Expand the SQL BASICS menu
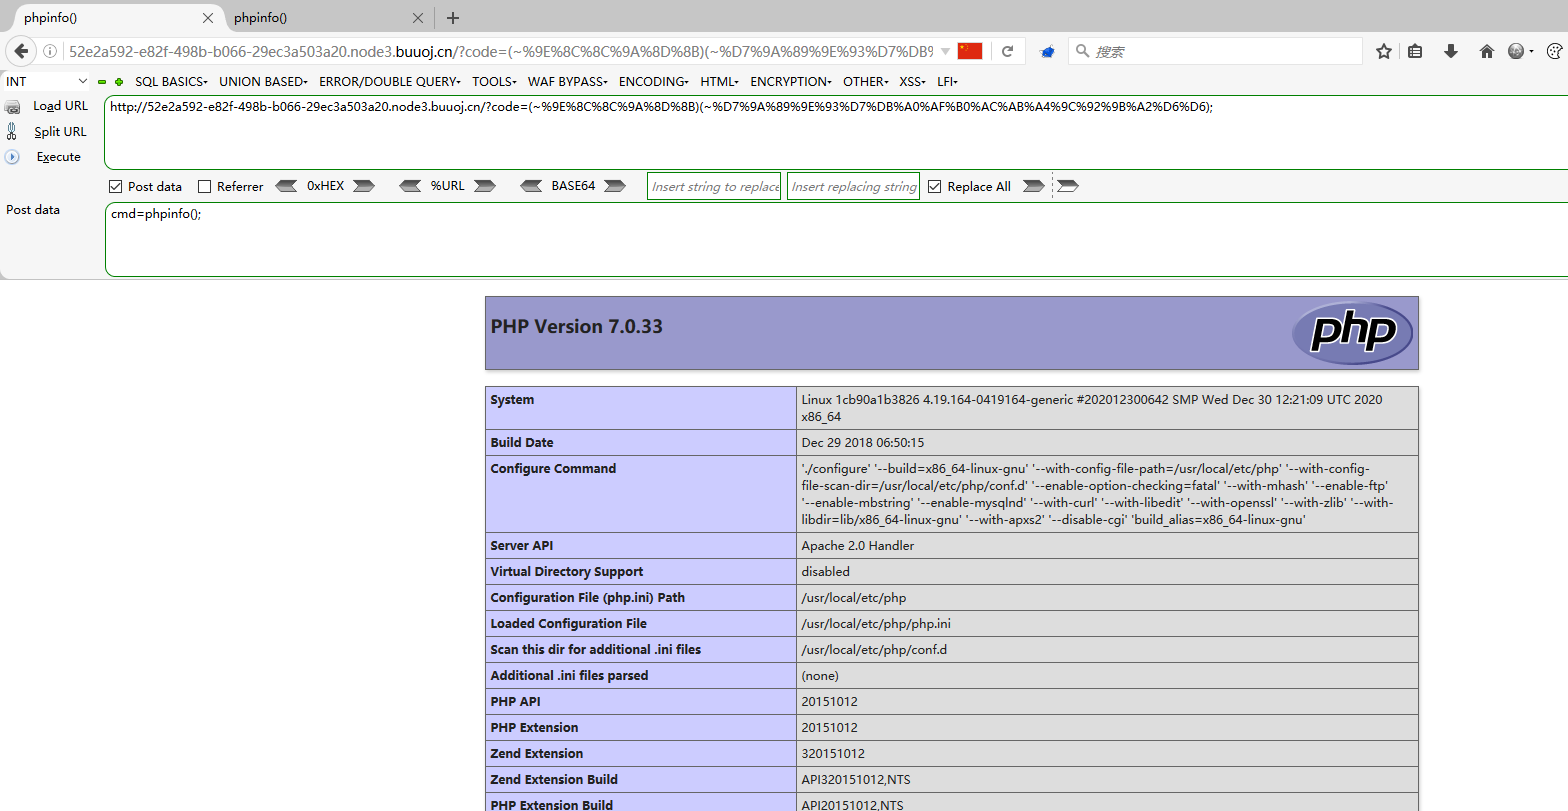Image resolution: width=1568 pixels, height=811 pixels. pyautogui.click(x=171, y=82)
